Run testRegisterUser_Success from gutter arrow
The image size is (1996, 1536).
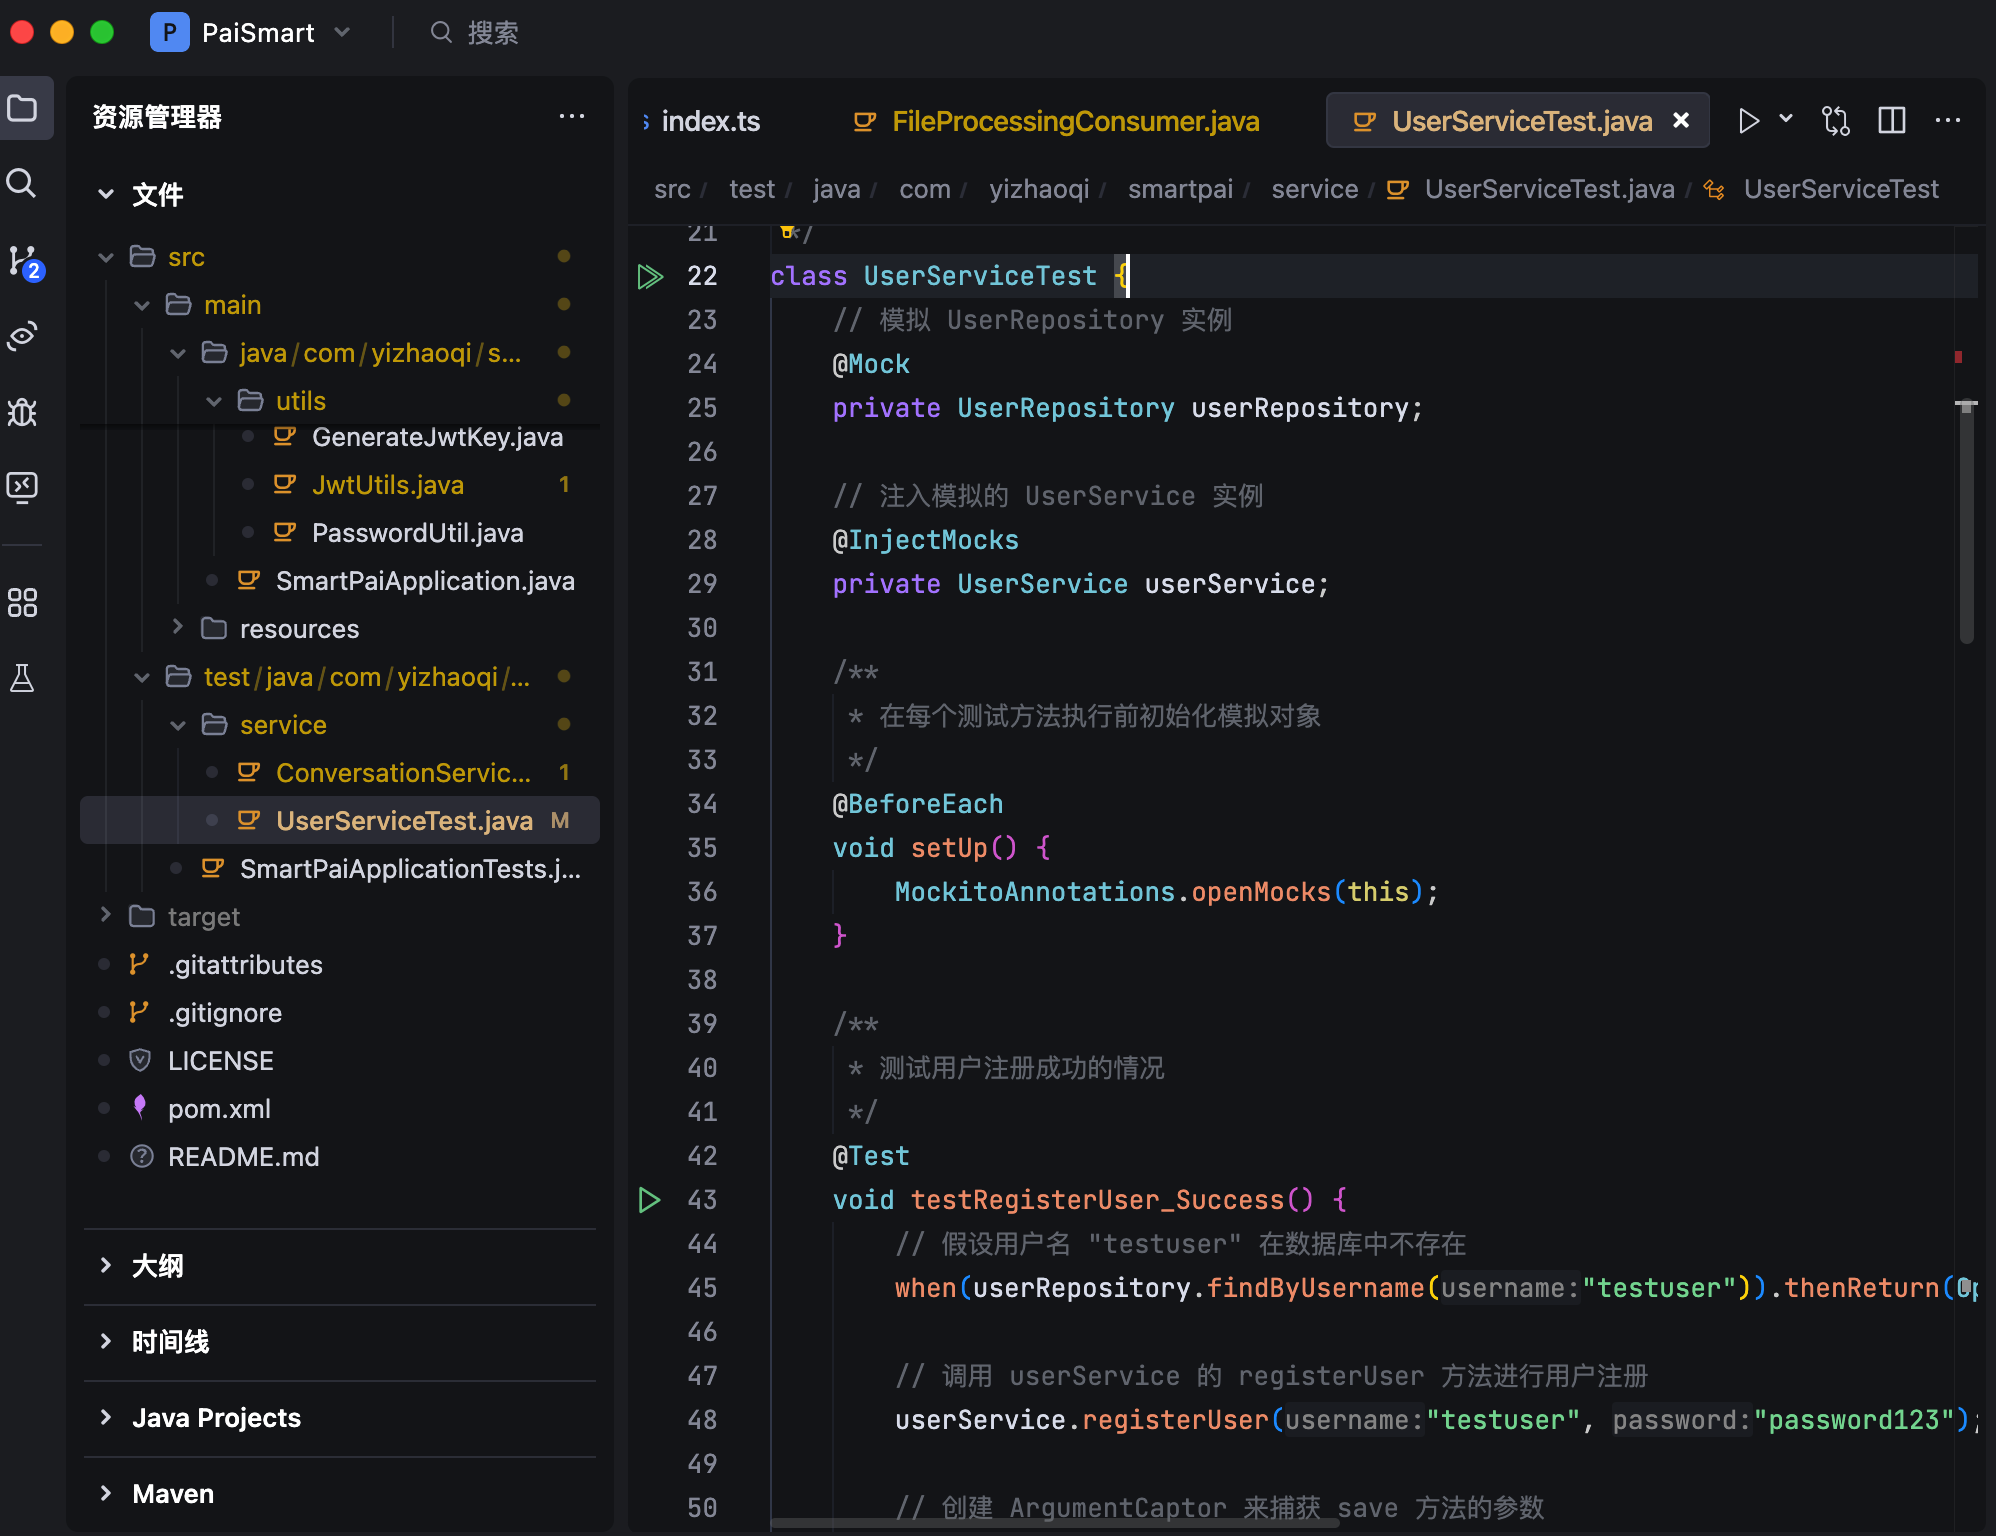click(650, 1200)
